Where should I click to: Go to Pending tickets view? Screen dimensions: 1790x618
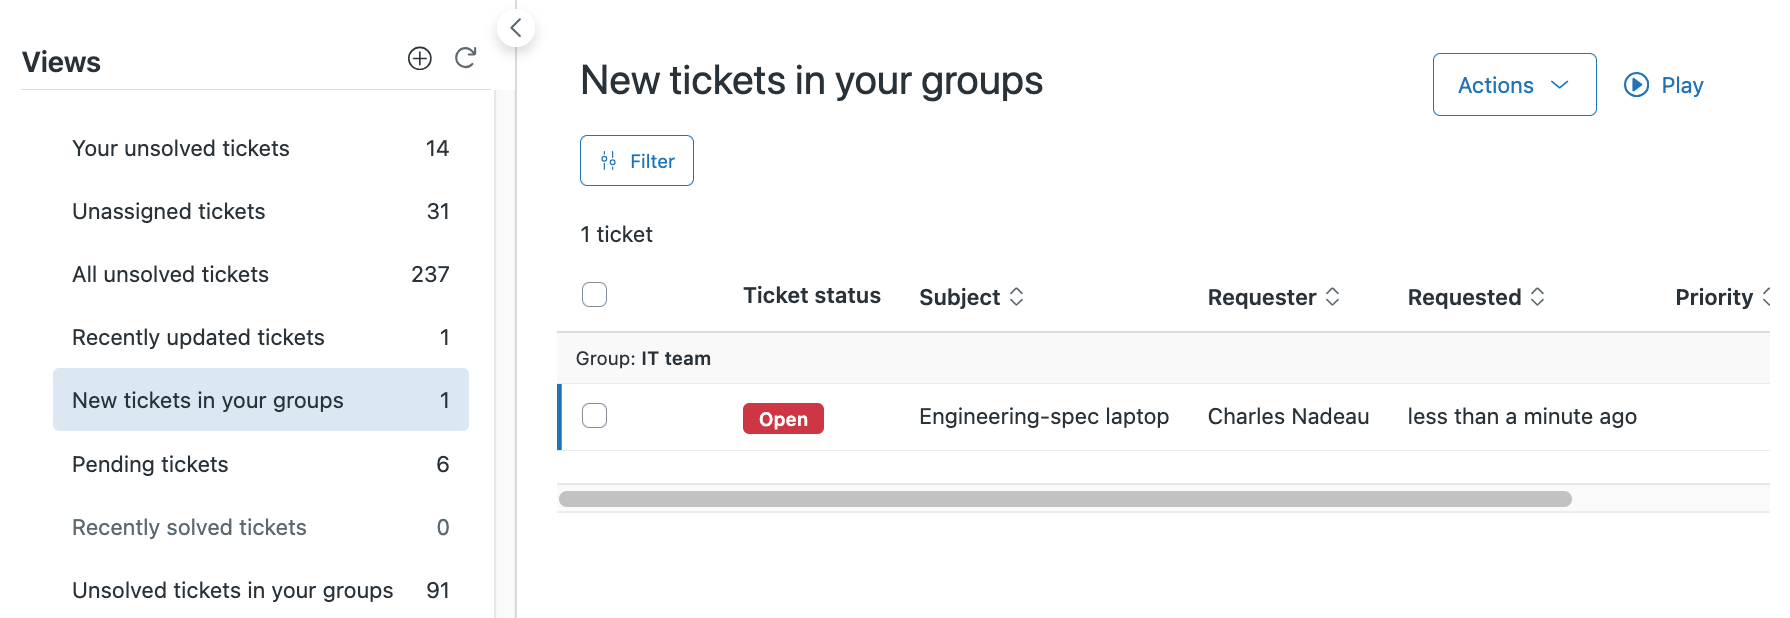tap(150, 465)
